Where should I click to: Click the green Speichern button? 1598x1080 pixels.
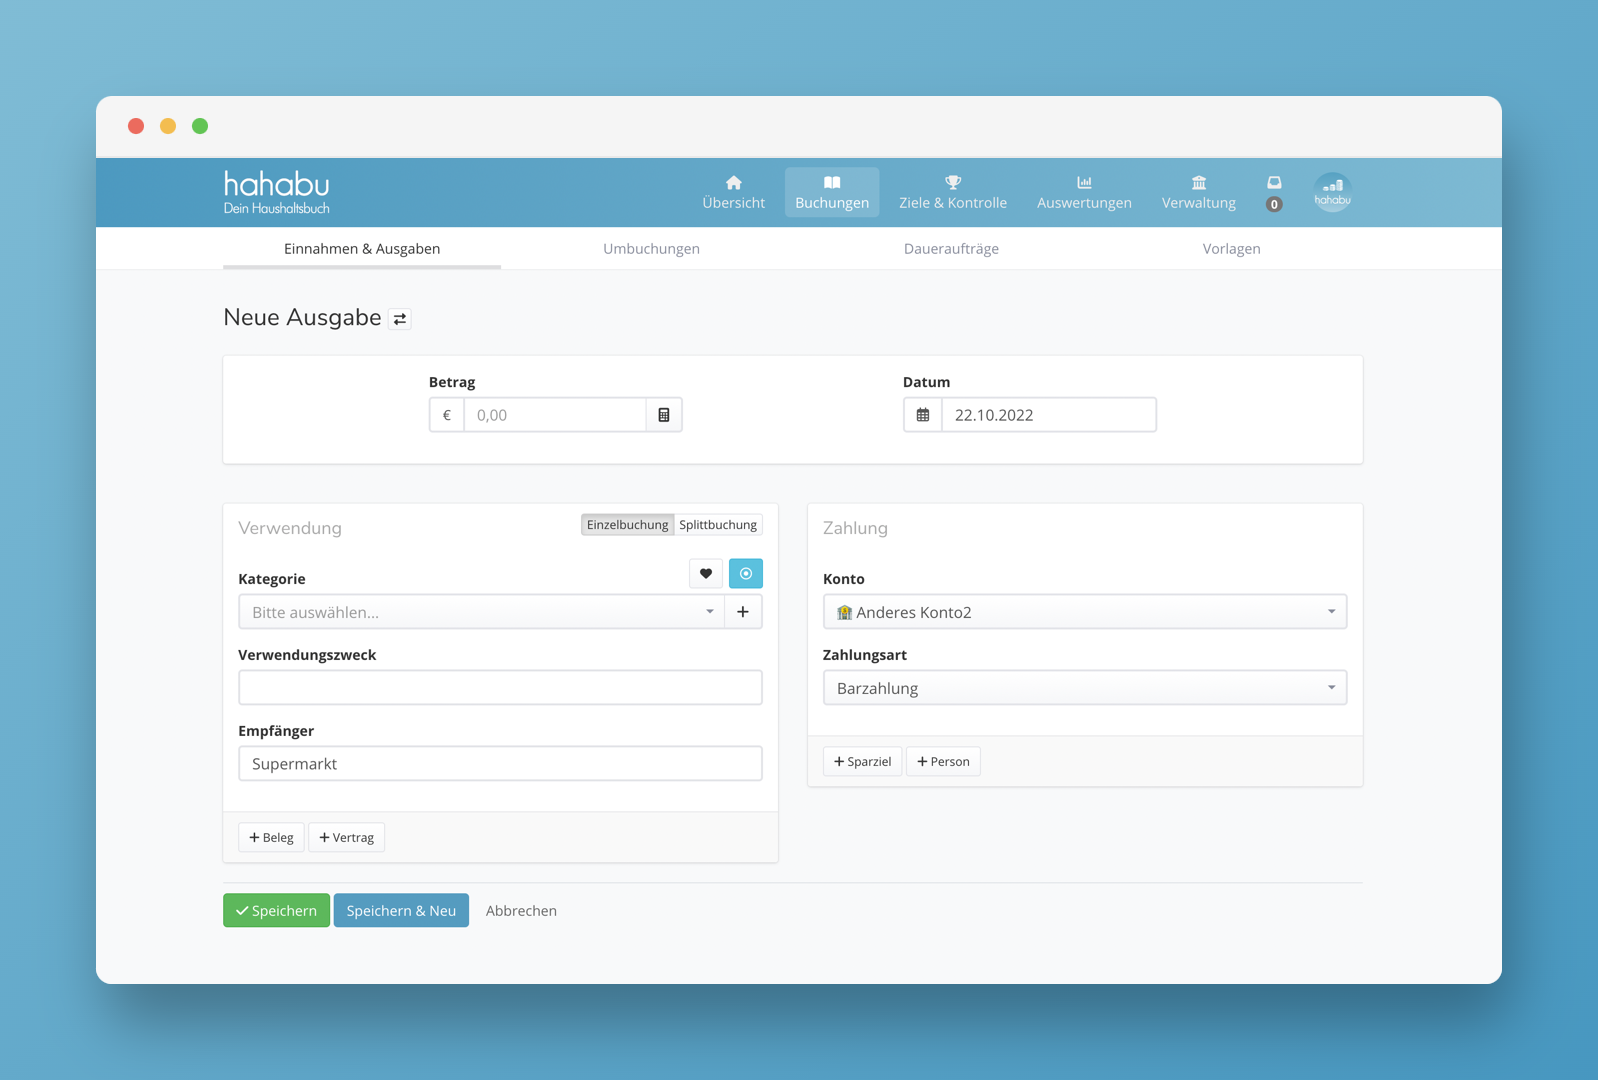tap(276, 911)
